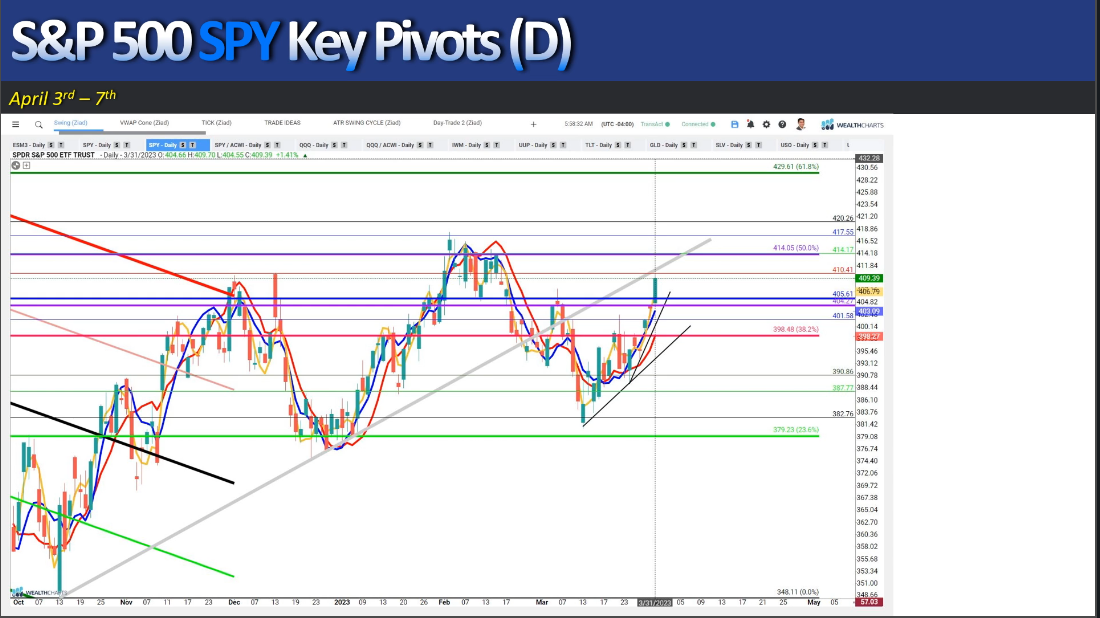This screenshot has width=1100, height=618.
Task: Click the T button on the IWM - Daily tab
Action: click(497, 145)
